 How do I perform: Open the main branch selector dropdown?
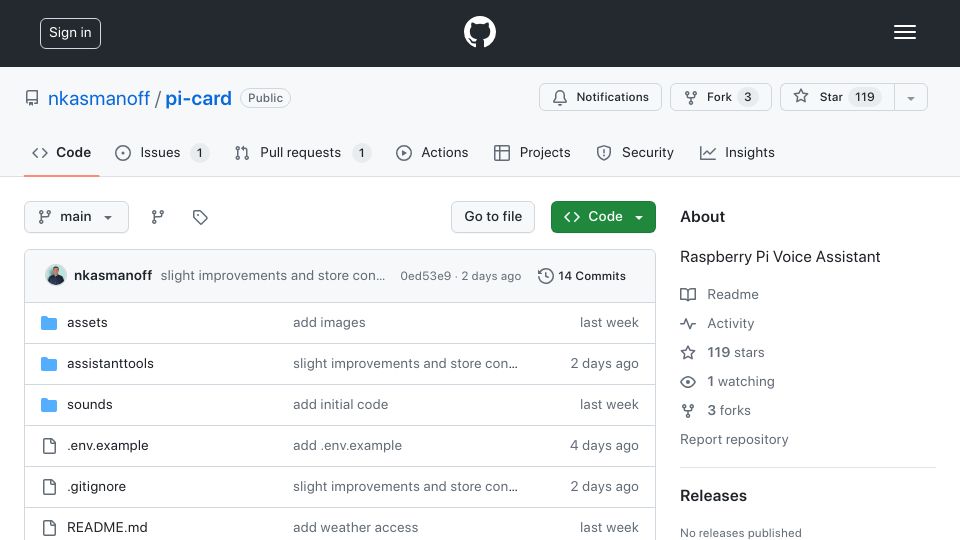[77, 217]
